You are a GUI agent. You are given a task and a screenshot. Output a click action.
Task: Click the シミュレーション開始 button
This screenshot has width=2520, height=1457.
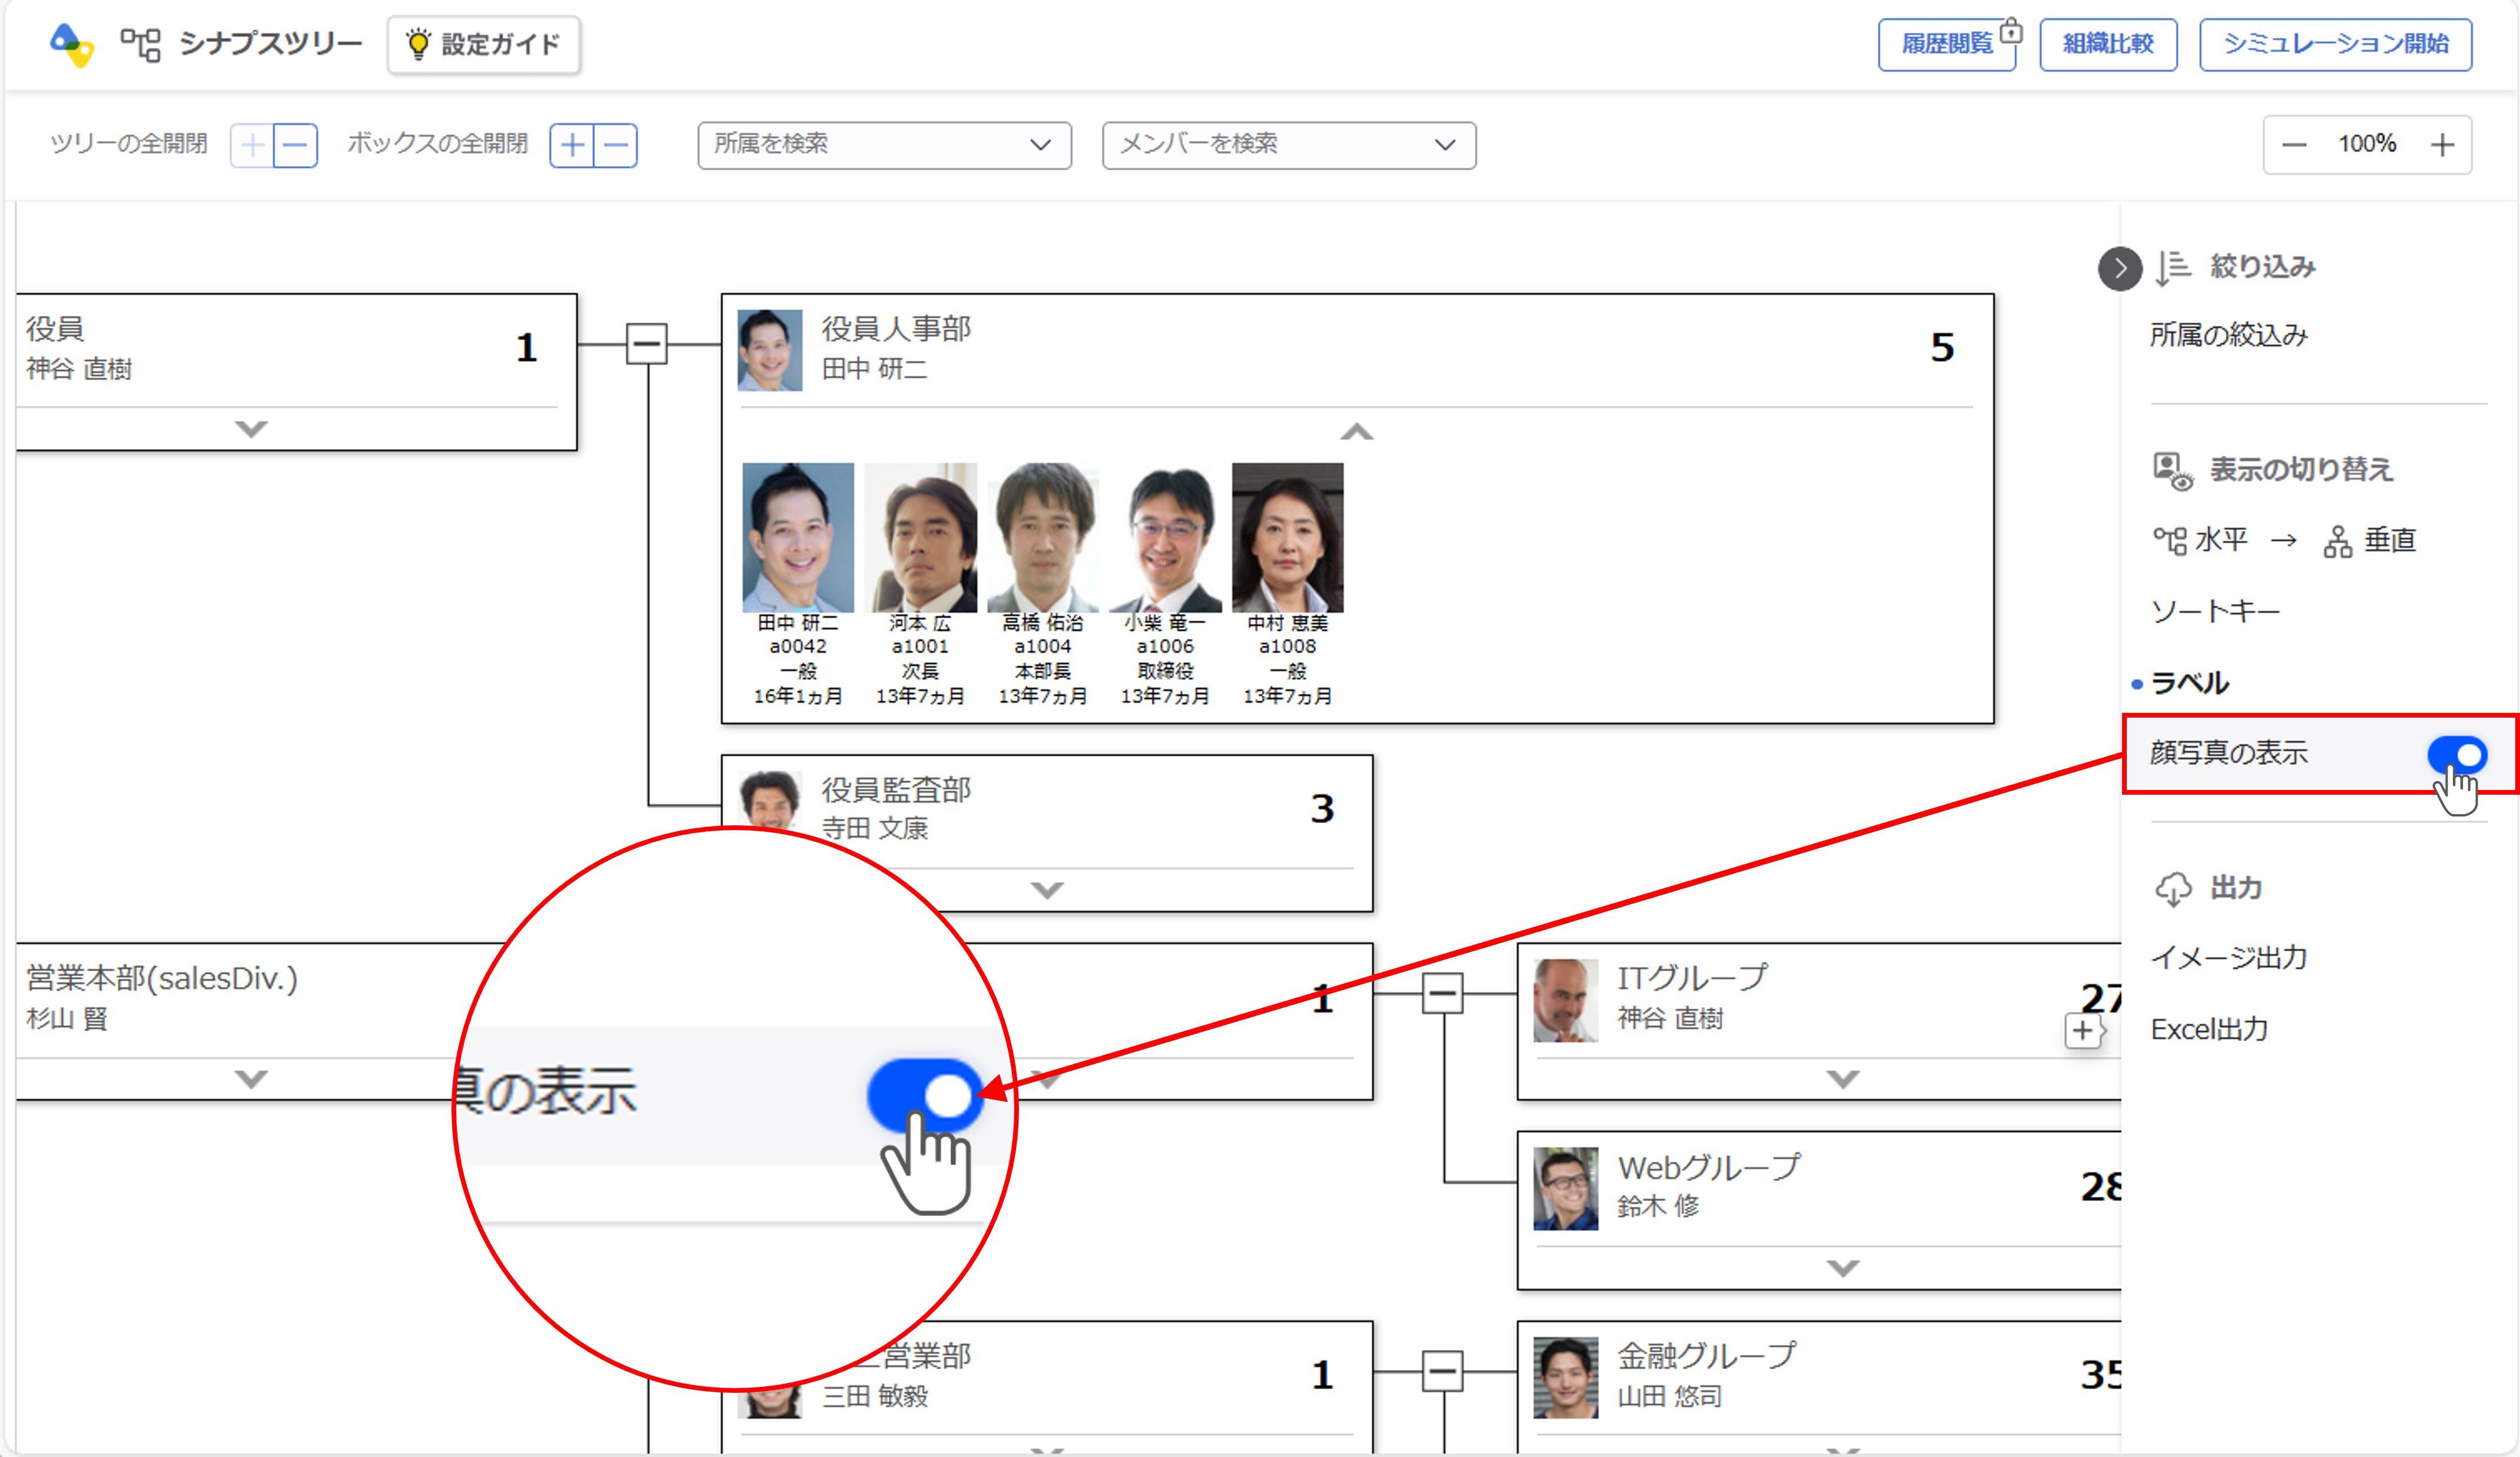[2335, 44]
